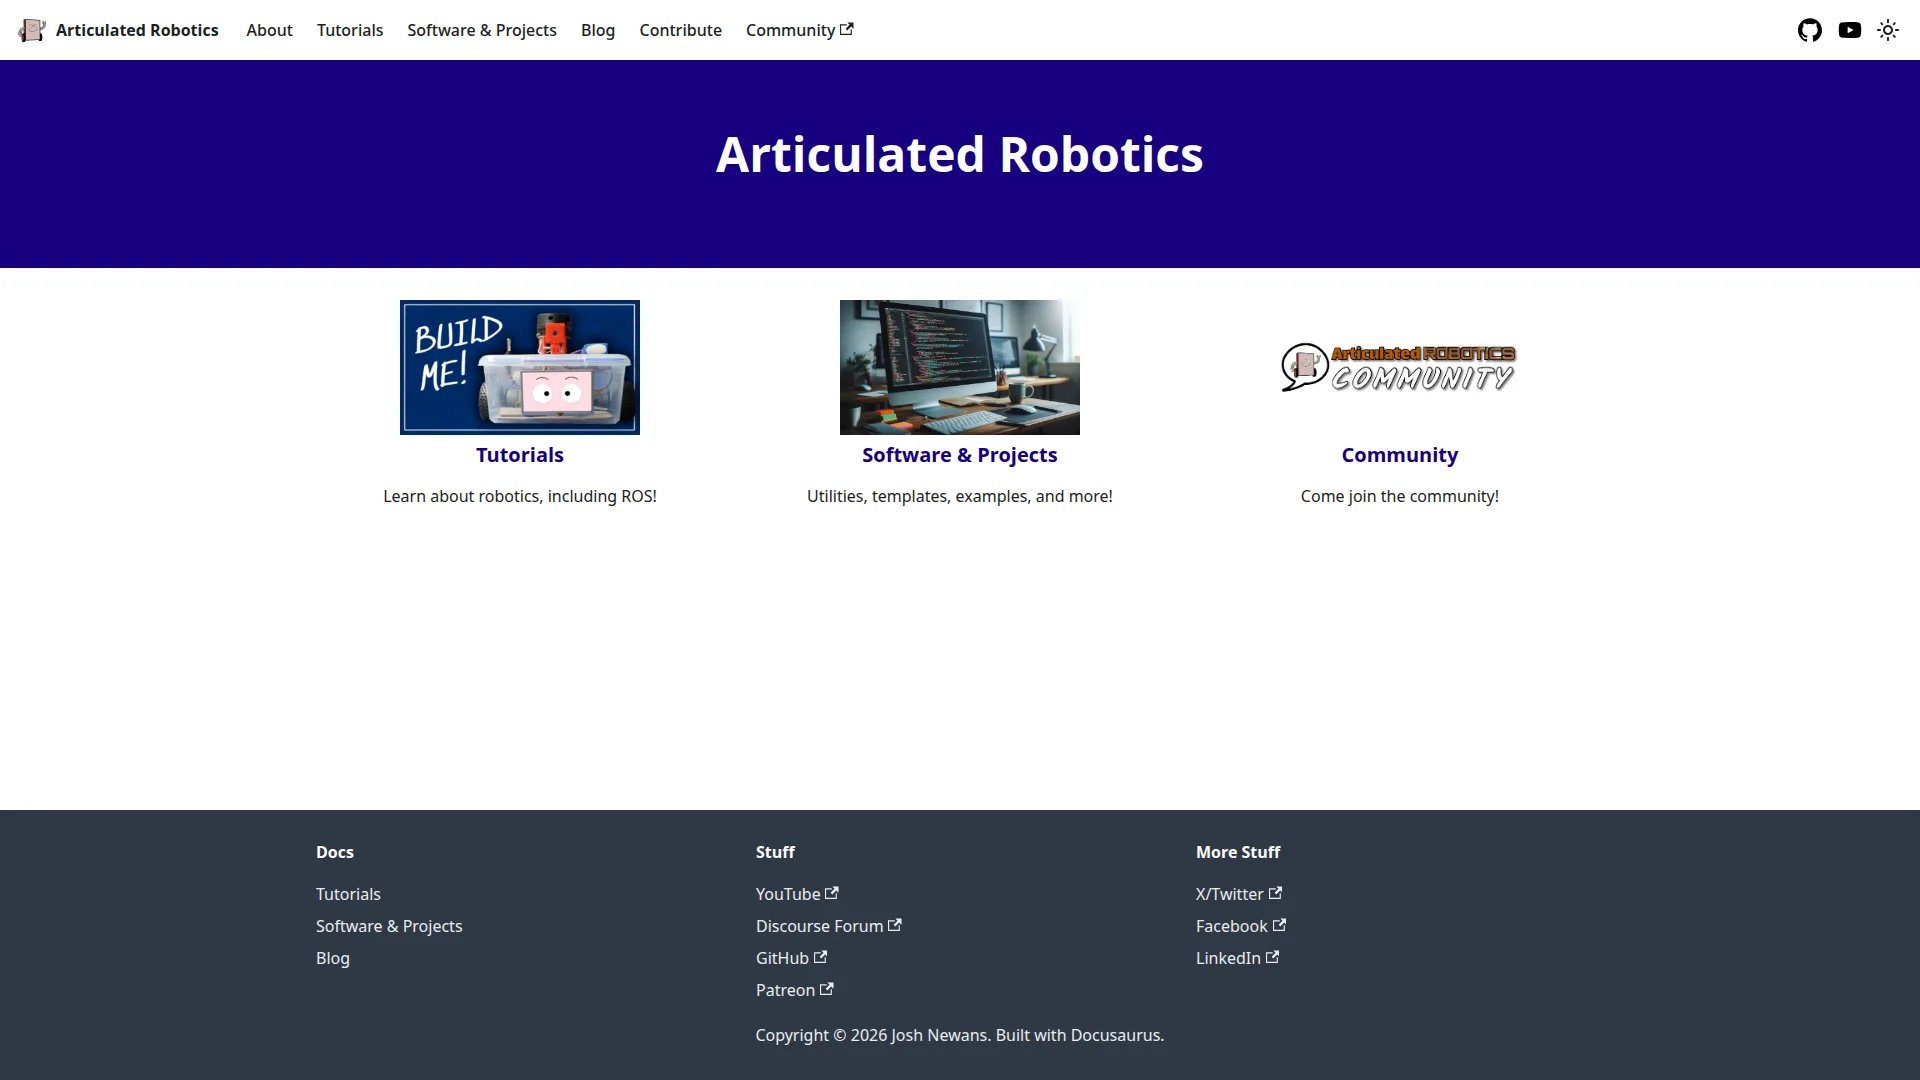
Task: Open the Tutorials card heading link
Action: pyautogui.click(x=520, y=455)
